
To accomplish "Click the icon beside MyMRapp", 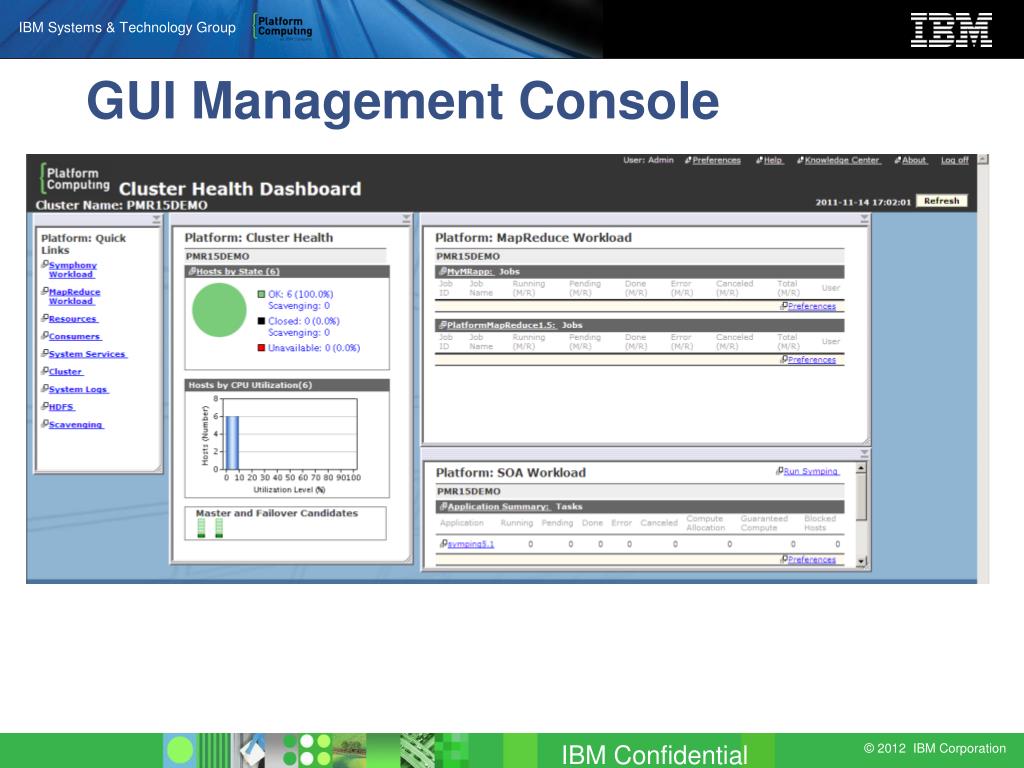I will 443,271.
